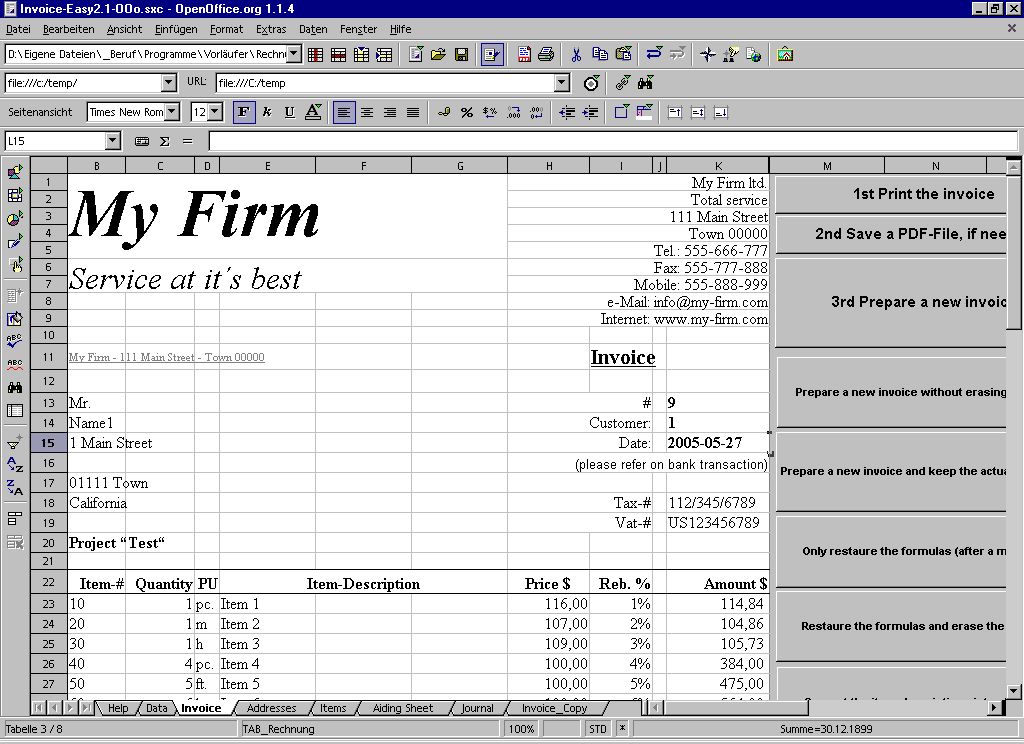This screenshot has height=744, width=1024.
Task: Toggle auto spellcheck (ABC red wavy underline)
Action: pyautogui.click(x=14, y=364)
